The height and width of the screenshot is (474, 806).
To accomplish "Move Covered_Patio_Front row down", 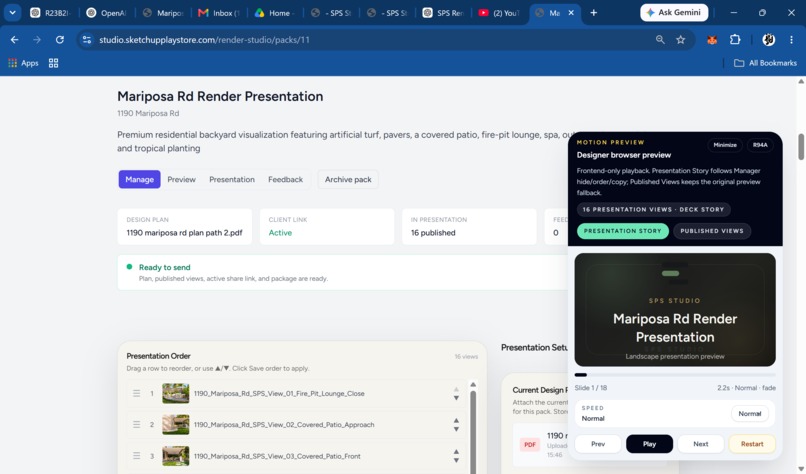I will click(x=456, y=461).
